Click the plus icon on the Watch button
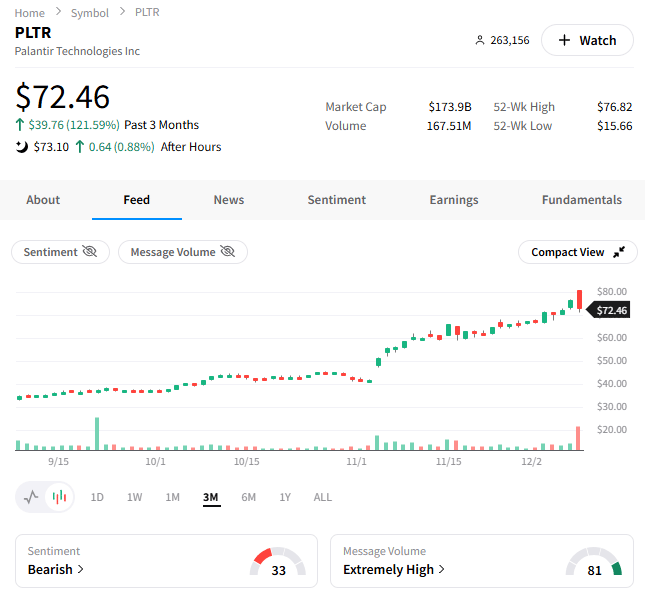Screen dimensions: 645x592 [x=564, y=40]
